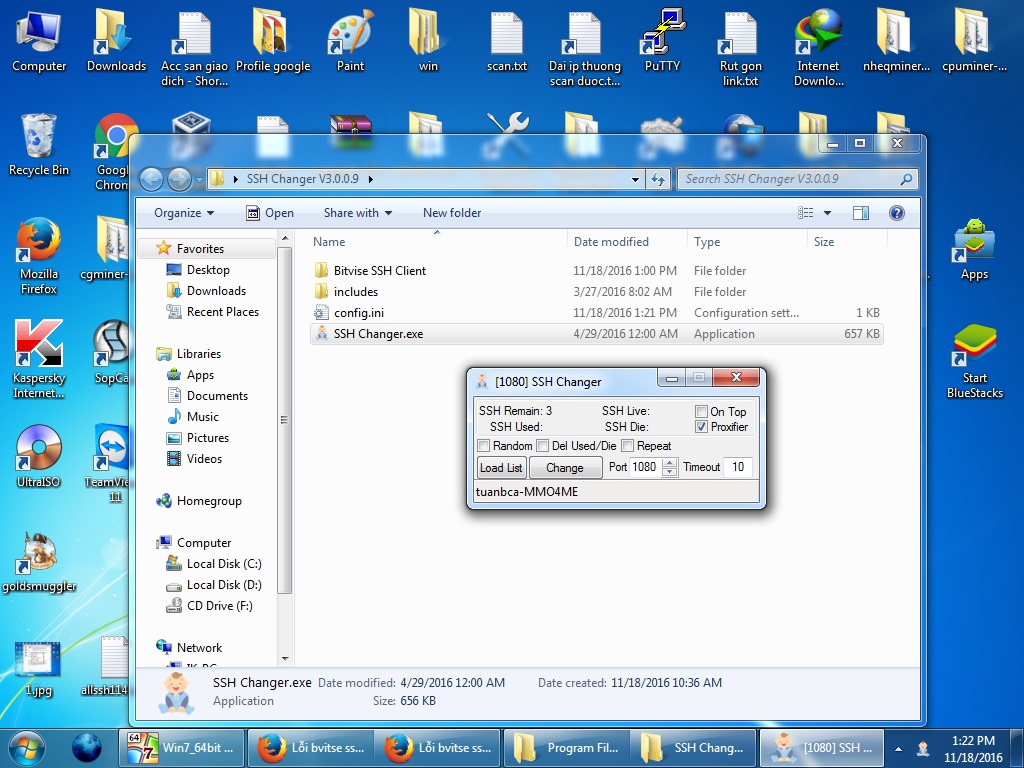Image resolution: width=1024 pixels, height=768 pixels.
Task: Open the PuTTY desktop shortcut
Action: point(662,40)
